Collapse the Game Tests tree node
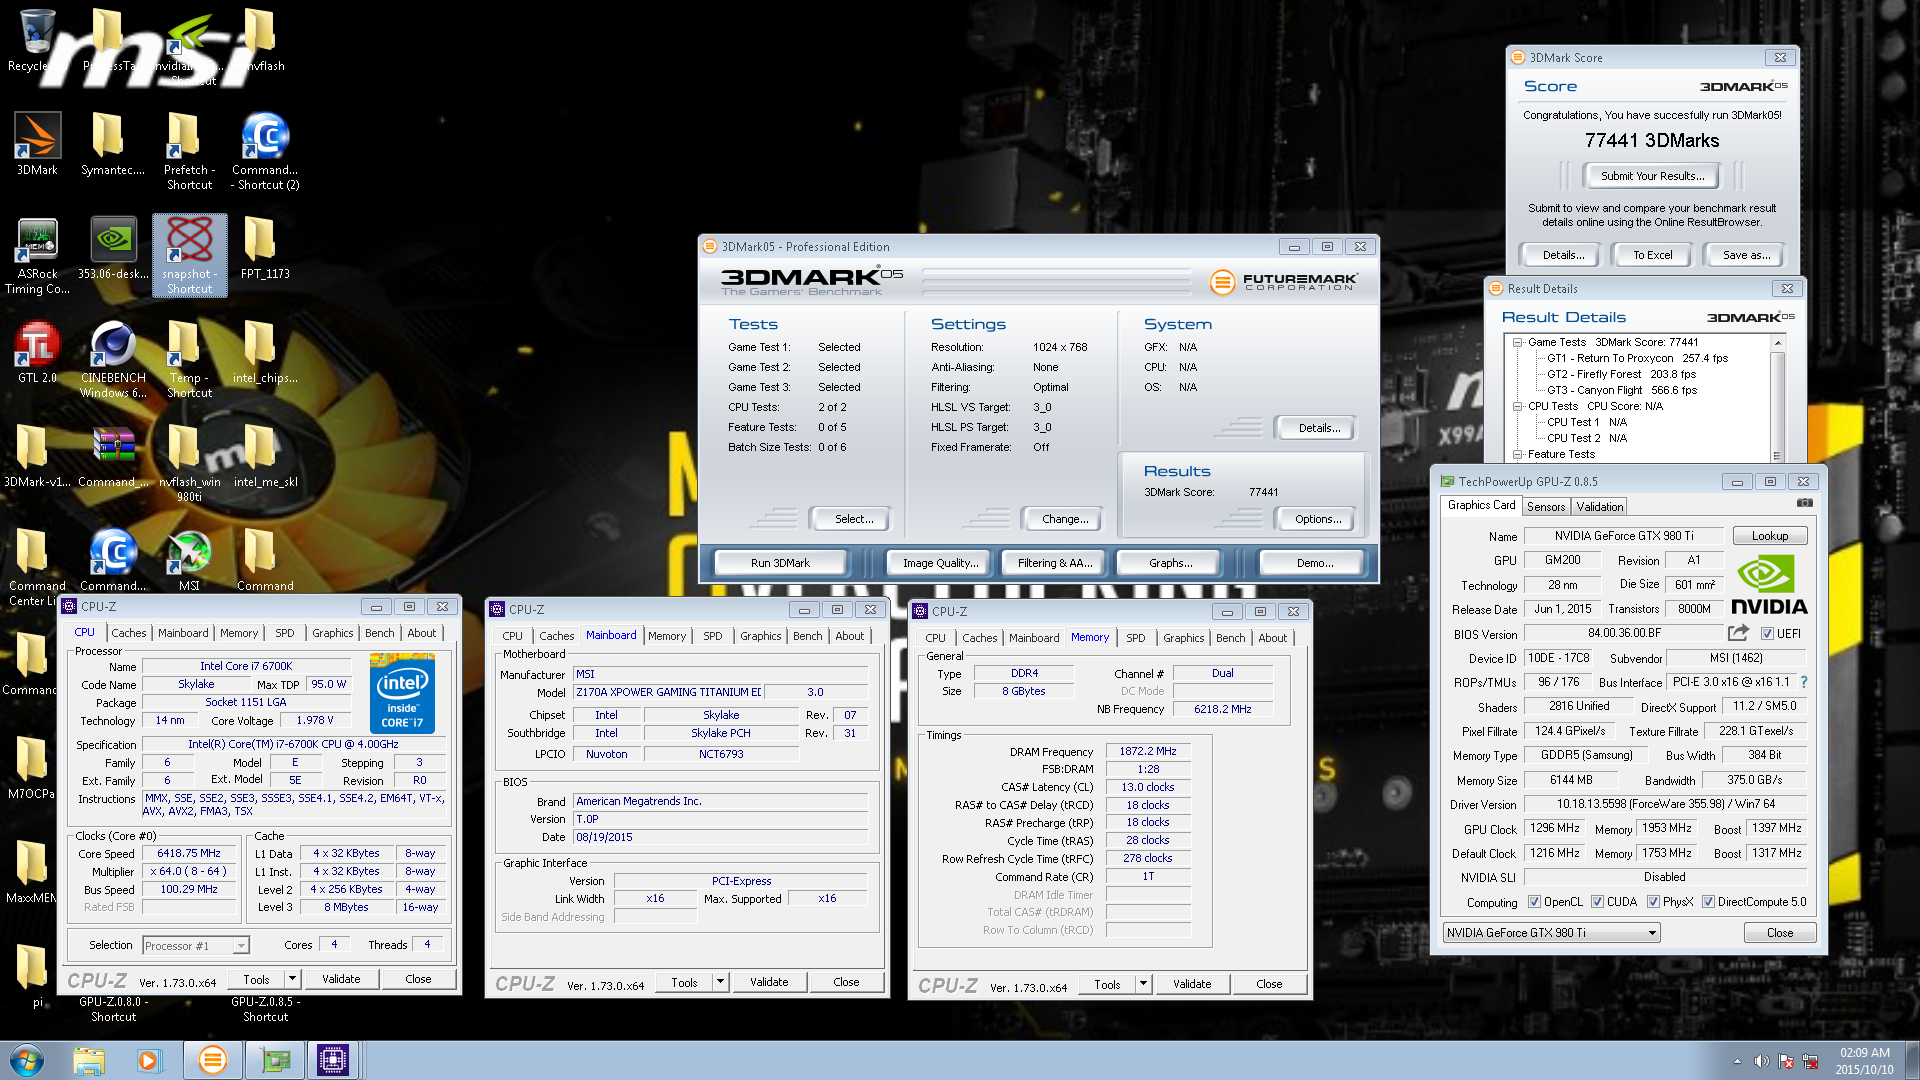This screenshot has width=1920, height=1080. coord(1517,342)
